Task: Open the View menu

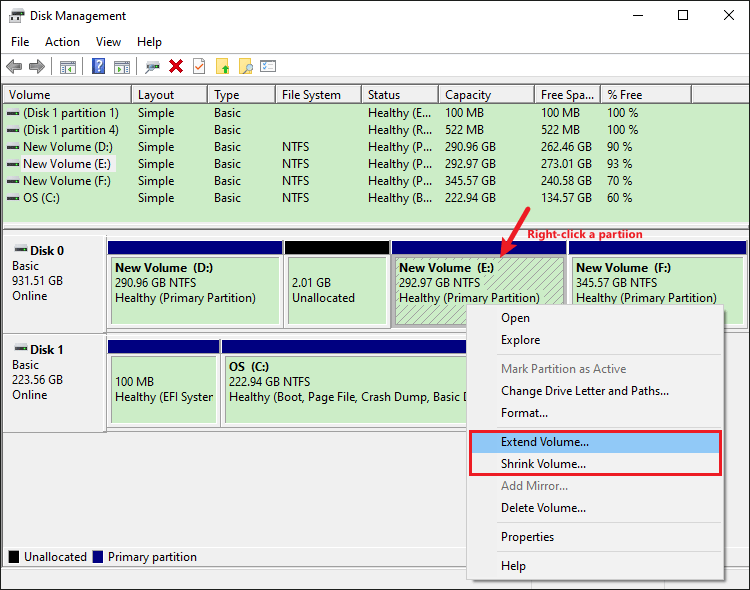Action: (x=108, y=42)
